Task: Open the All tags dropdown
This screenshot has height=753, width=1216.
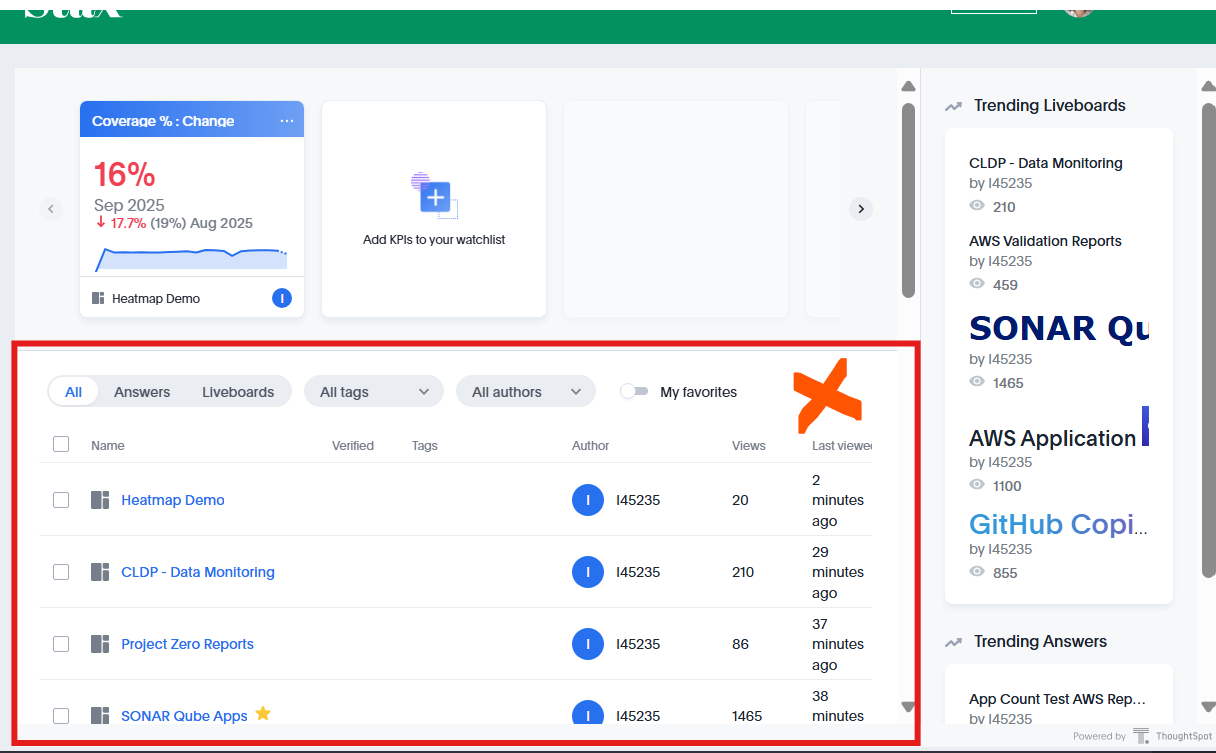Action: (x=374, y=392)
